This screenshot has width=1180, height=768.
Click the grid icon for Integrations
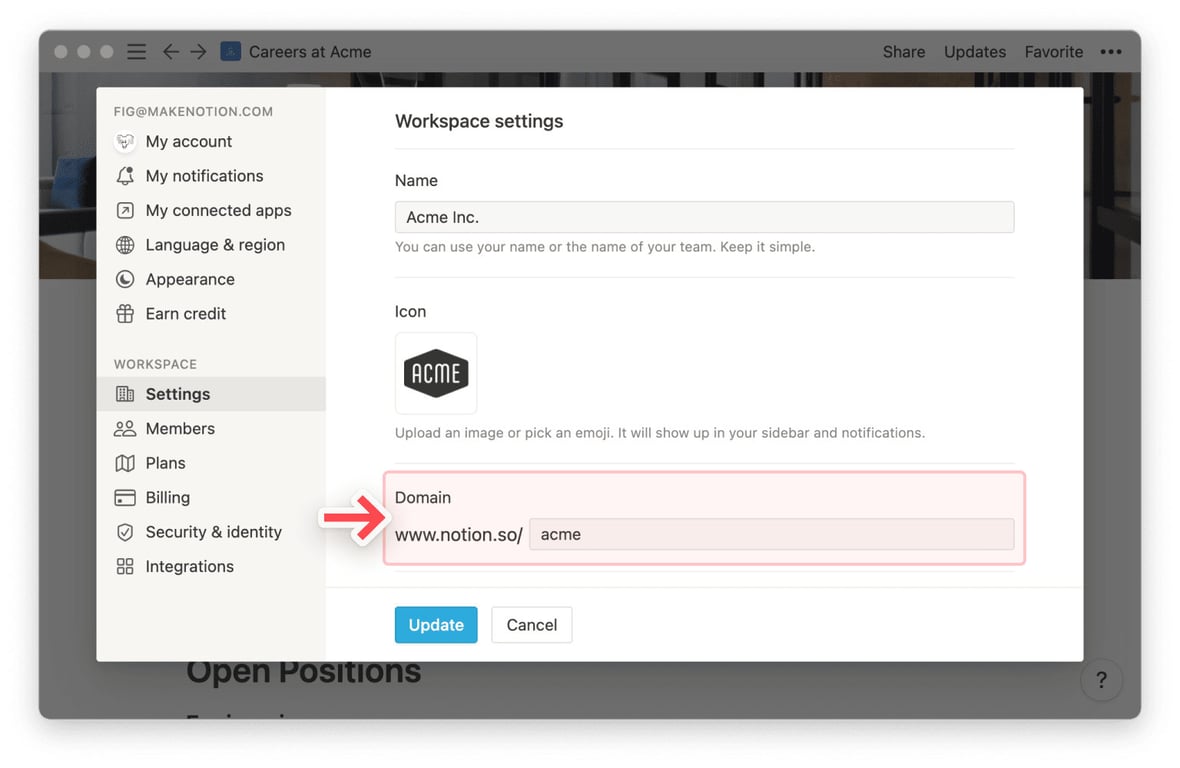pos(125,567)
